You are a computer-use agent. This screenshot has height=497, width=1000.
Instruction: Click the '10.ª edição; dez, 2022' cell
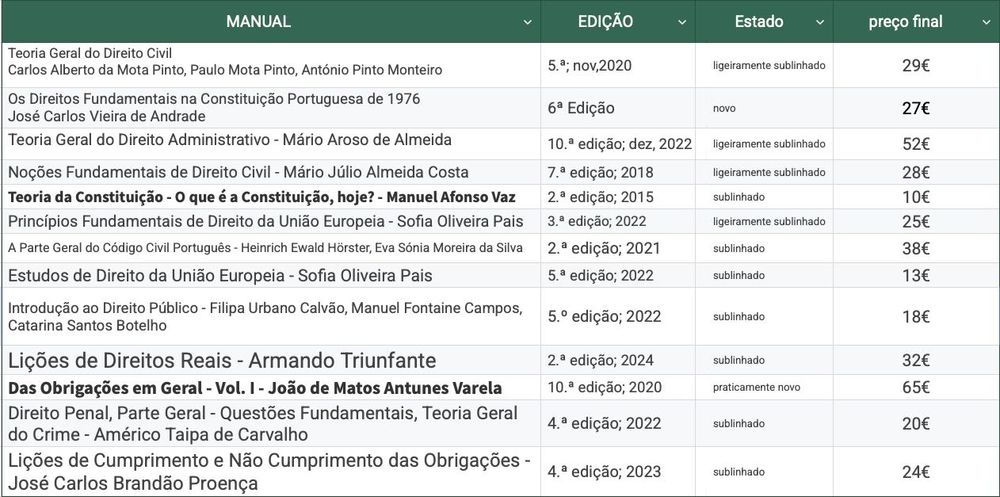coord(619,144)
